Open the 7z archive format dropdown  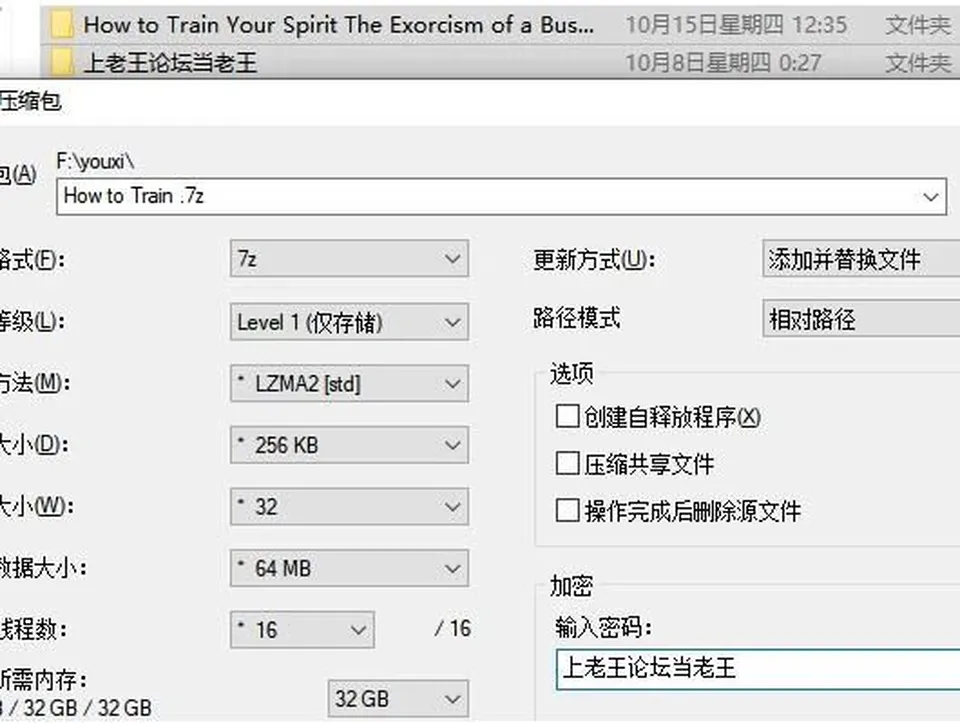349,258
